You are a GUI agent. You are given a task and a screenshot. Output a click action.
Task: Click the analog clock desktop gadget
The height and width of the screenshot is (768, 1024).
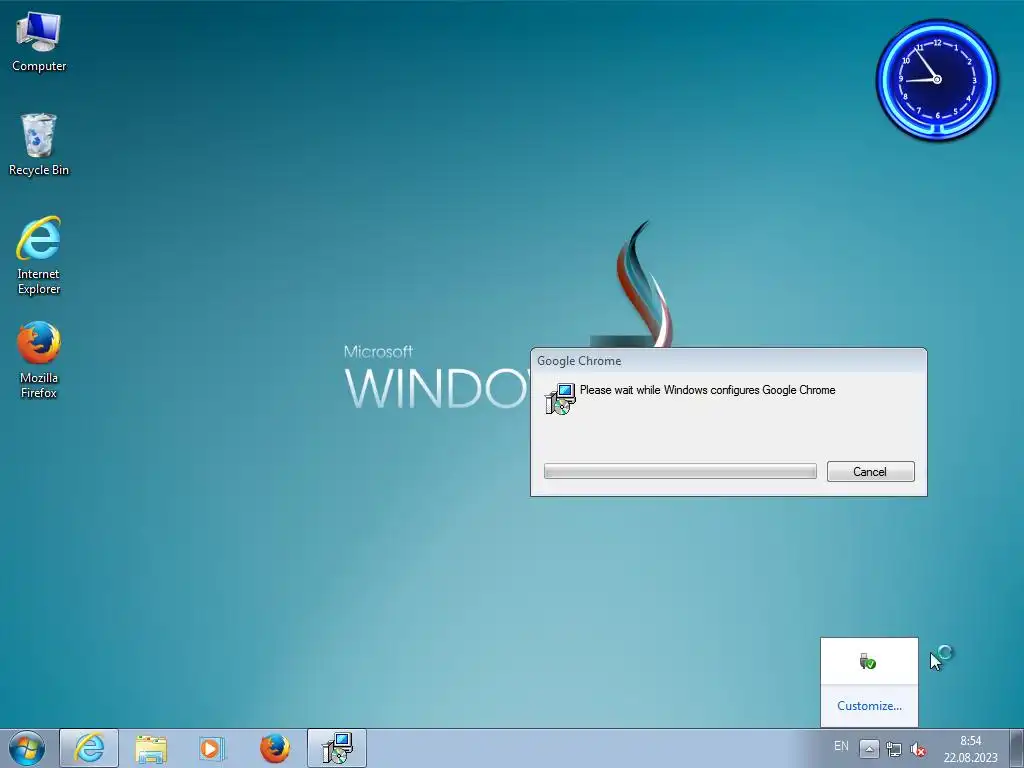pyautogui.click(x=937, y=80)
